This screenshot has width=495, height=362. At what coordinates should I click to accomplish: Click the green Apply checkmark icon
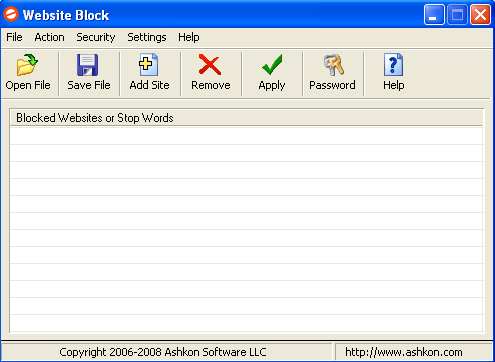pyautogui.click(x=272, y=65)
